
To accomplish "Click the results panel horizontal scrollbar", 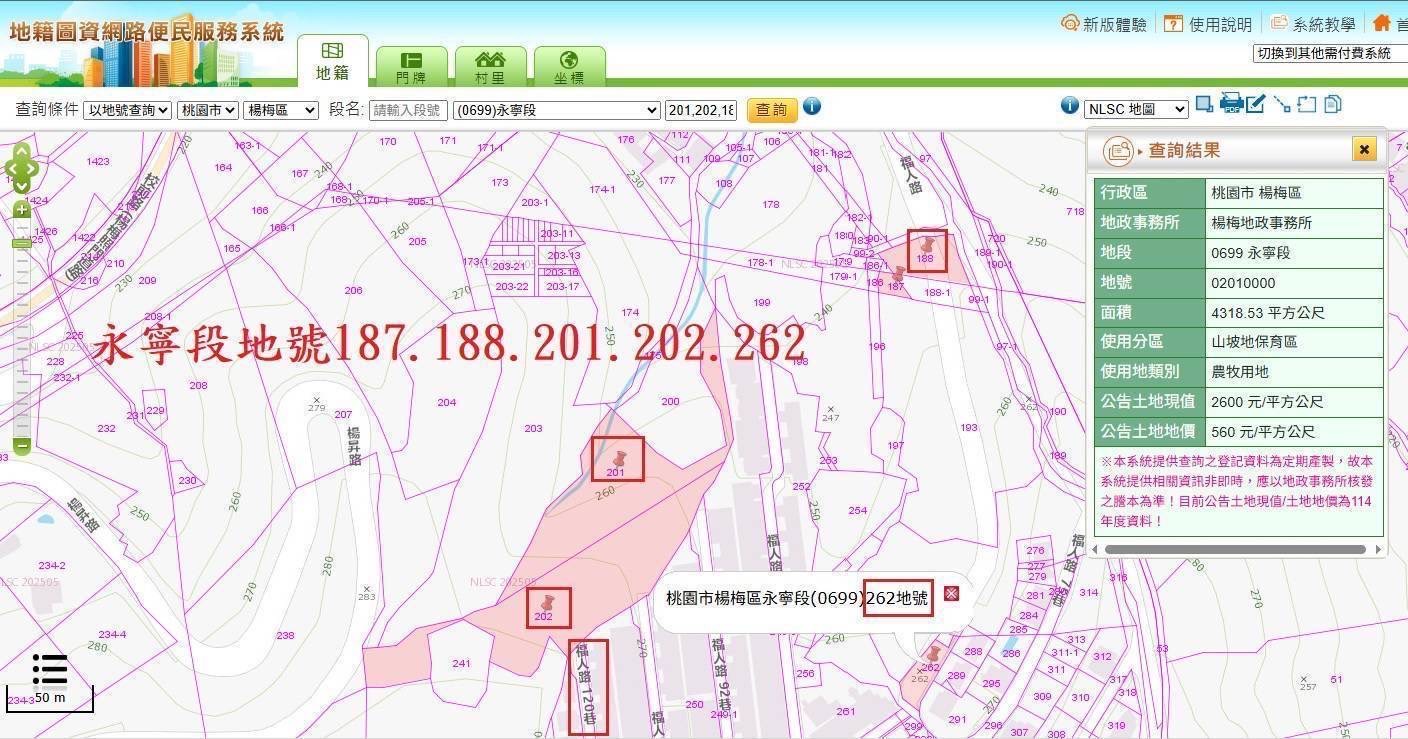I will coord(1234,549).
